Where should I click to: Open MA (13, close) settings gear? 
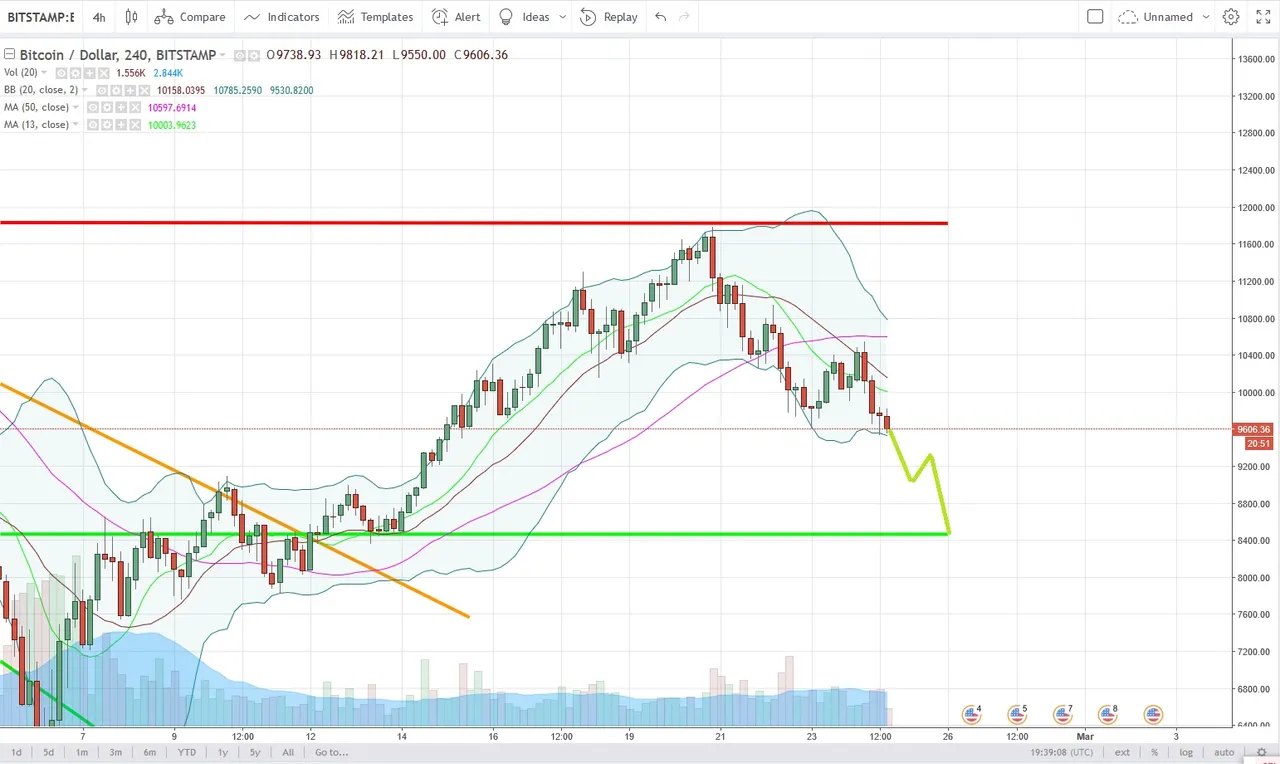(x=107, y=125)
